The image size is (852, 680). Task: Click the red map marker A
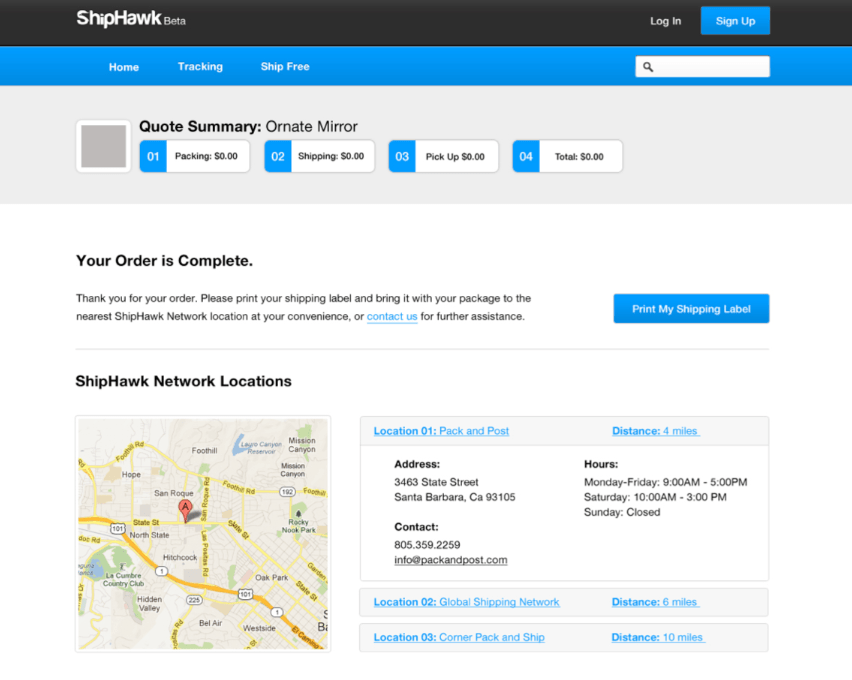184,509
